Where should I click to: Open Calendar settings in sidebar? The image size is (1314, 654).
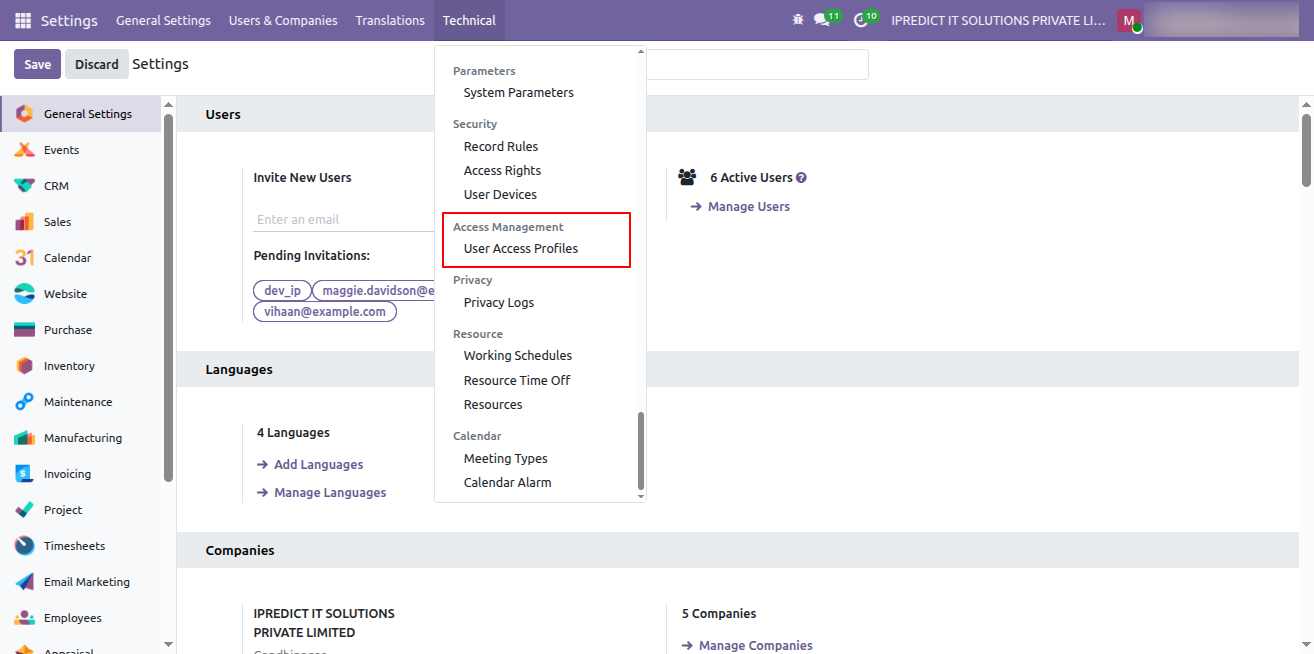80,258
